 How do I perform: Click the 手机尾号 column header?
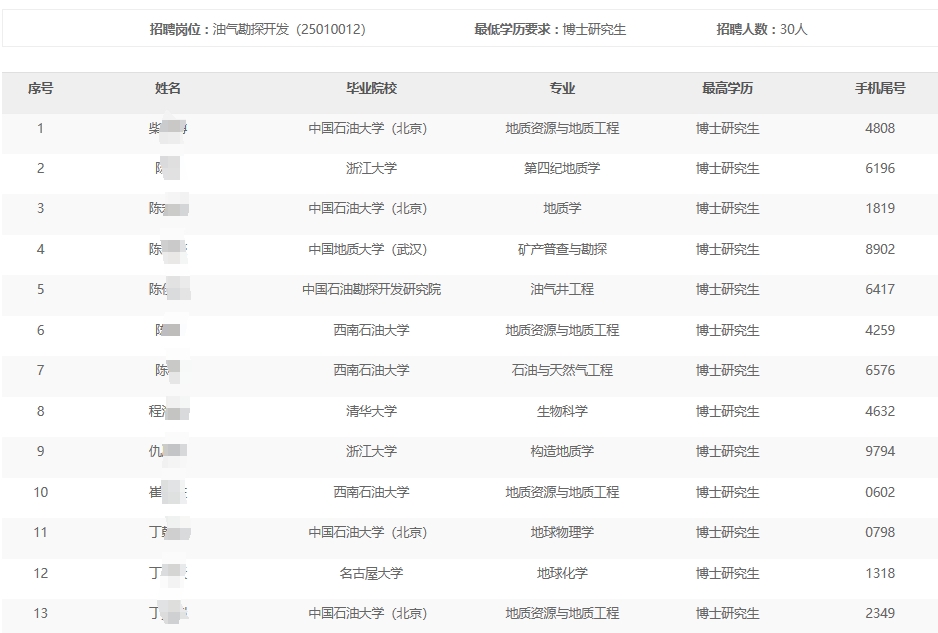pyautogui.click(x=880, y=88)
